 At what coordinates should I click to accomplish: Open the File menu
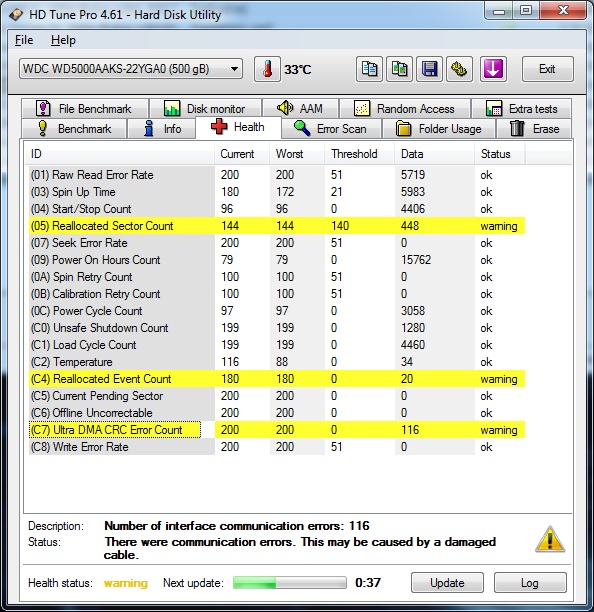(x=24, y=40)
